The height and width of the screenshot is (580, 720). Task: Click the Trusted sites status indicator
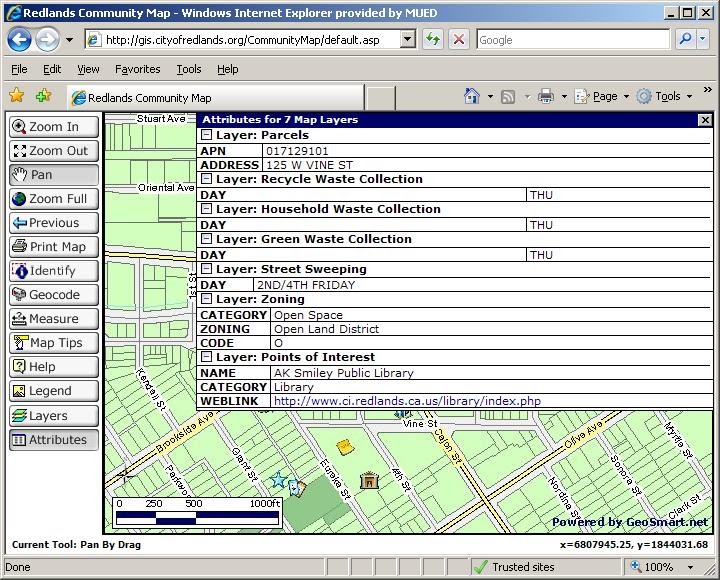coord(513,567)
